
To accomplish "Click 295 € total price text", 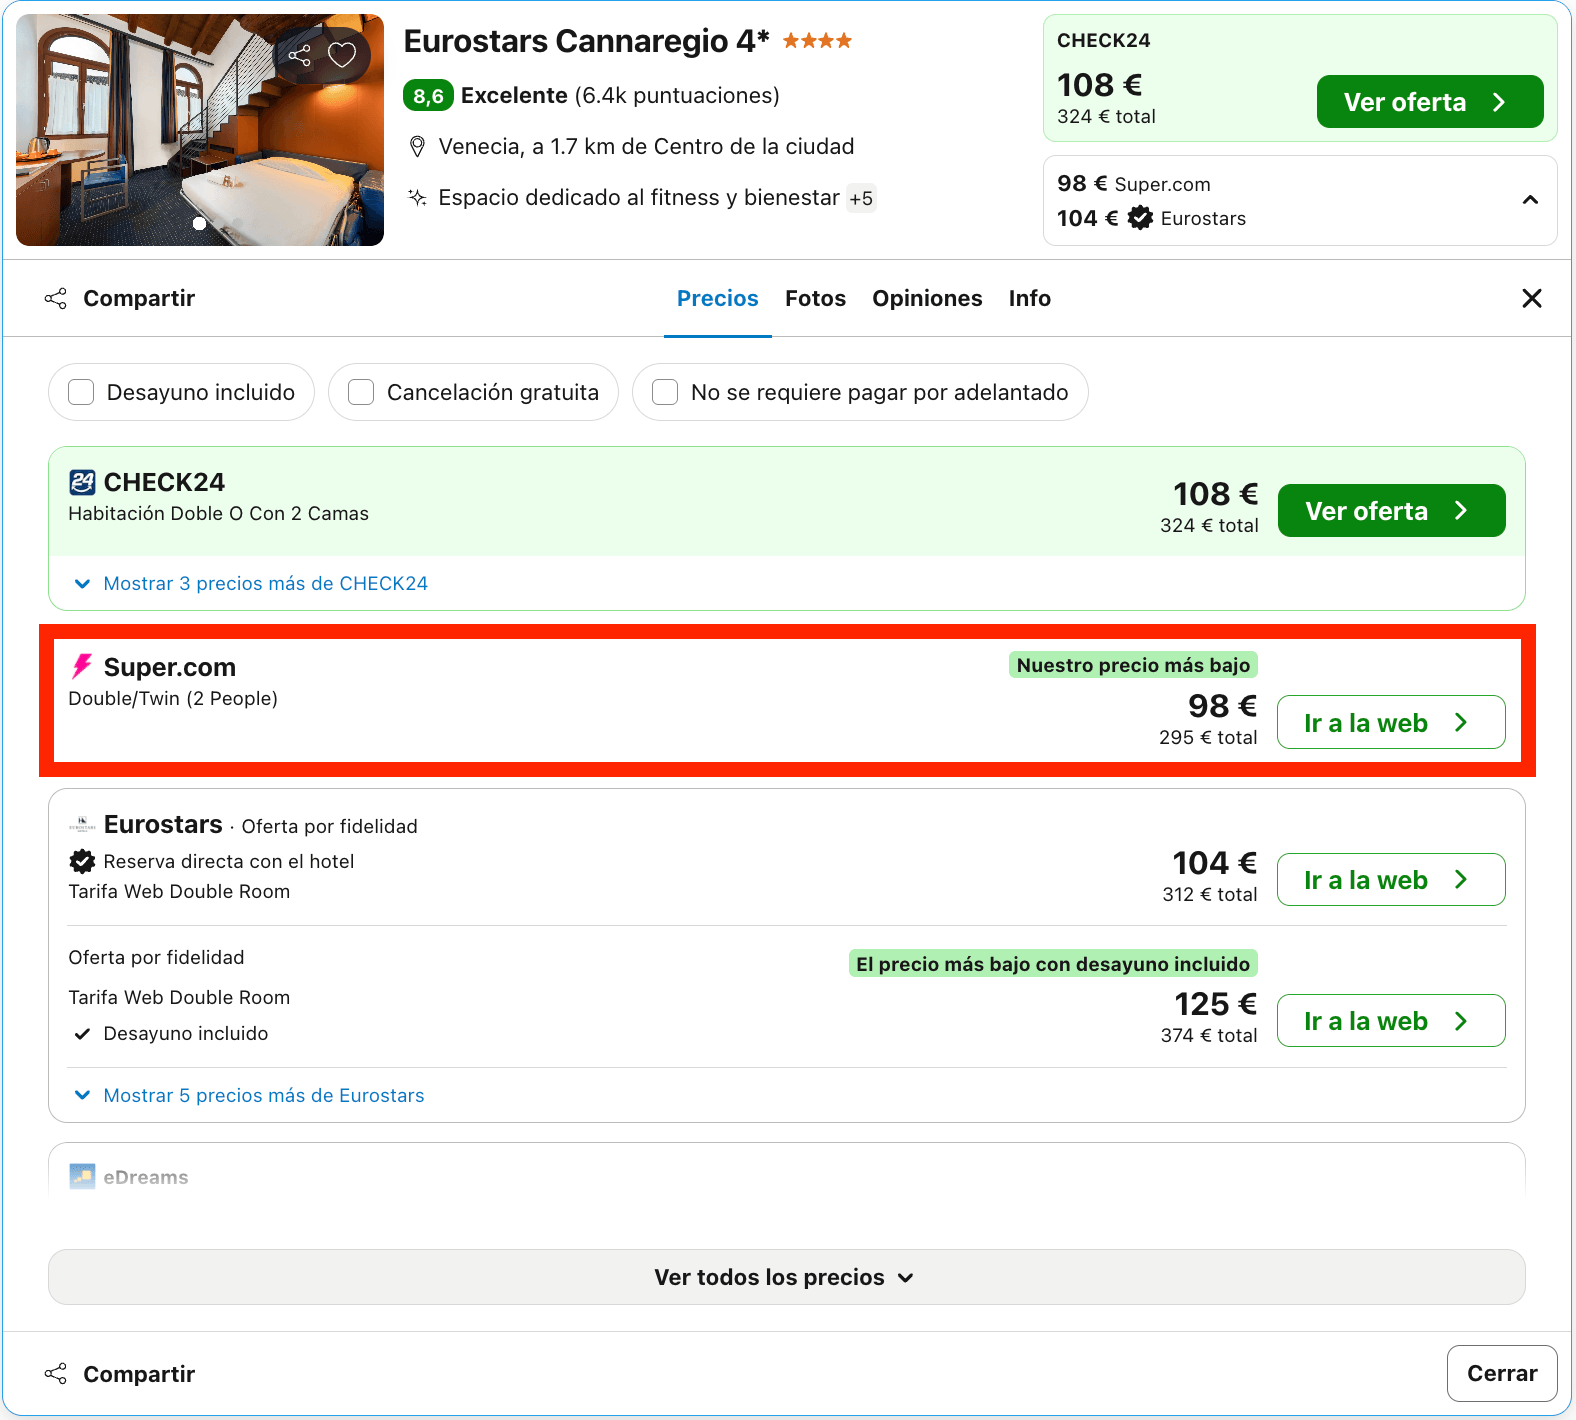I will point(1208,737).
